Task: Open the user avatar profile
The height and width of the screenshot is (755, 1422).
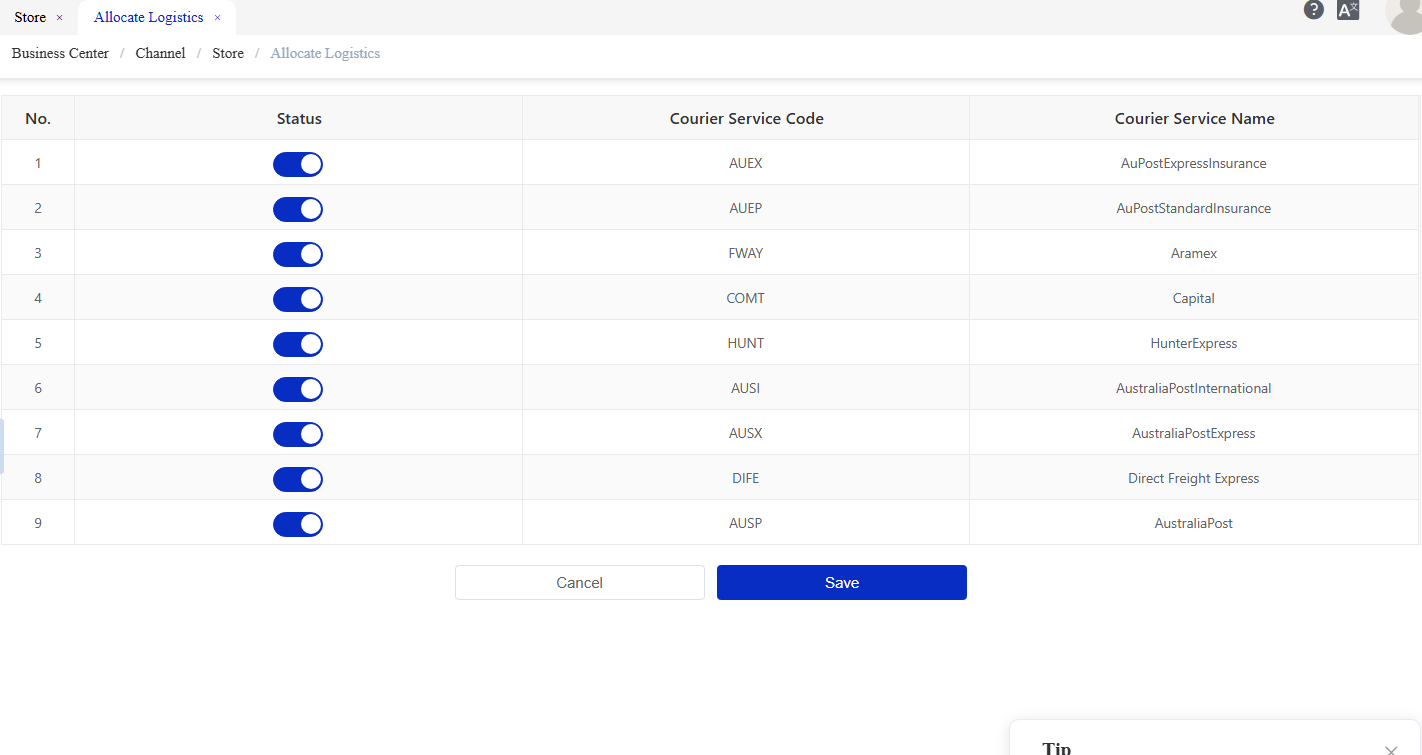Action: point(1404,15)
